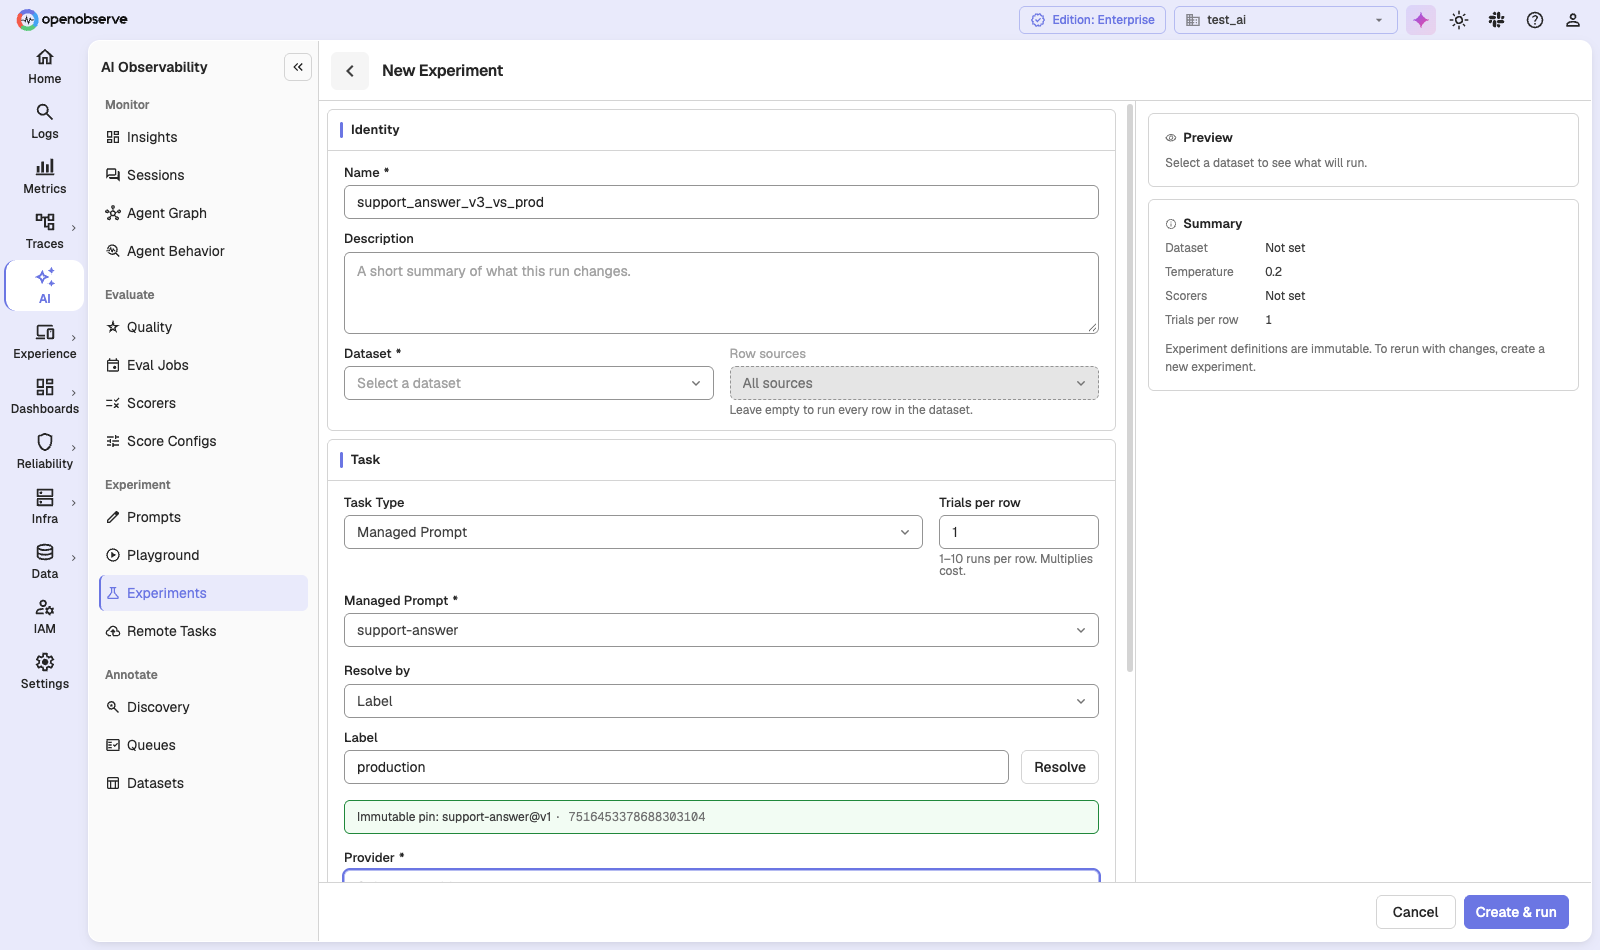Select Playground in Experiment menu

pyautogui.click(x=203, y=555)
